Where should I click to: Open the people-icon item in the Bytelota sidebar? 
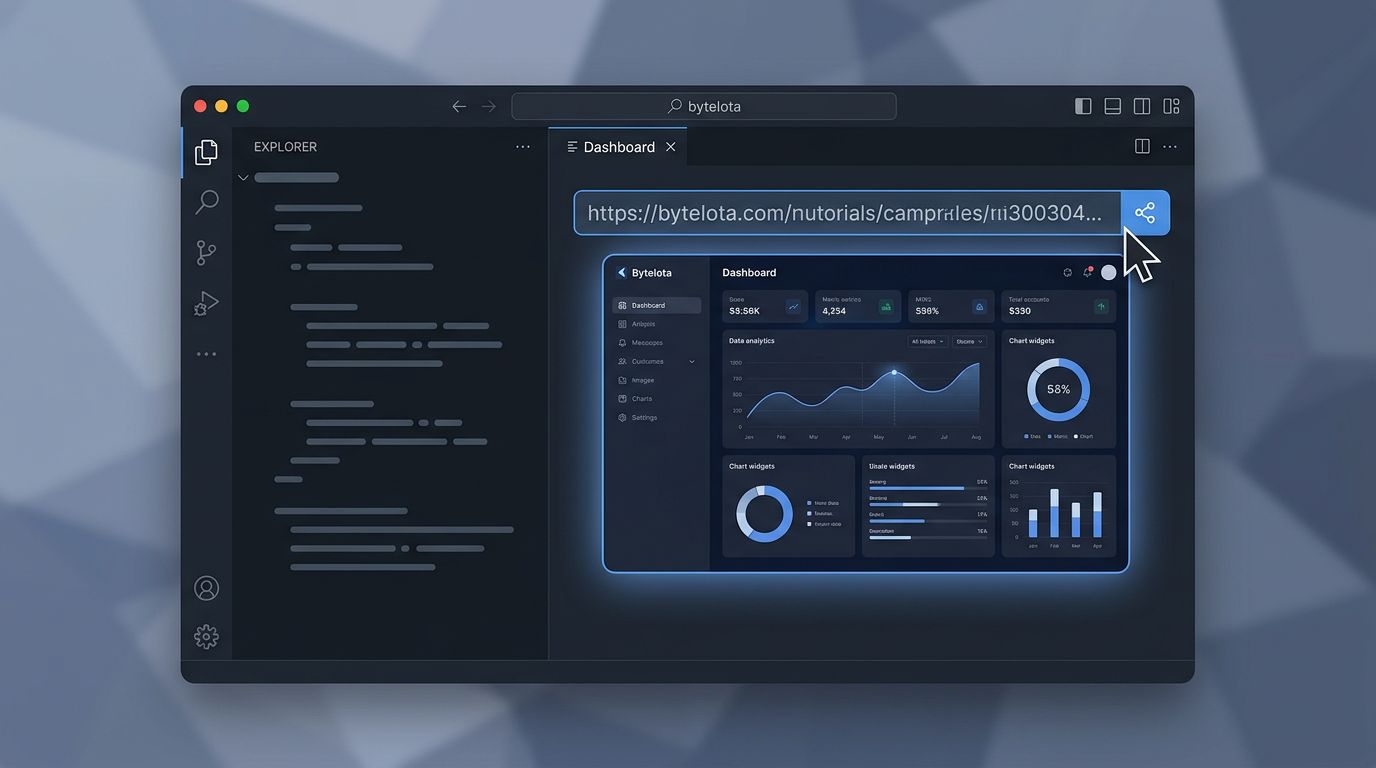click(x=656, y=361)
